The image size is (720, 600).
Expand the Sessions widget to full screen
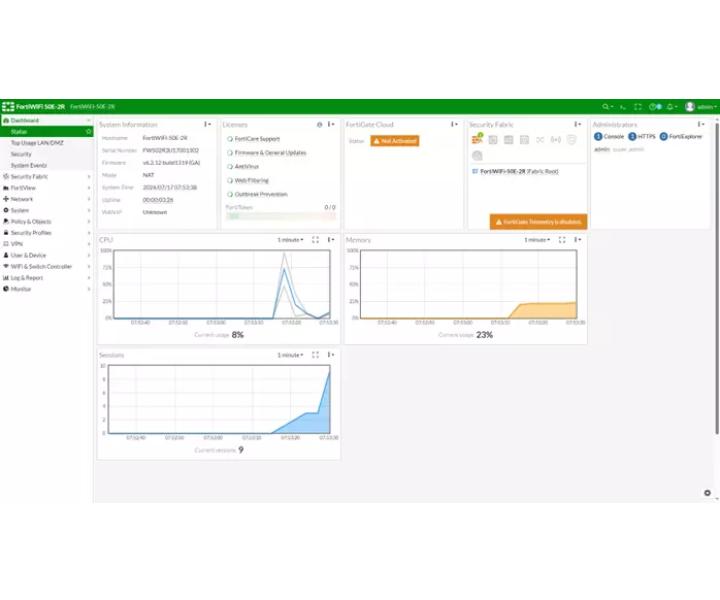[x=315, y=355]
